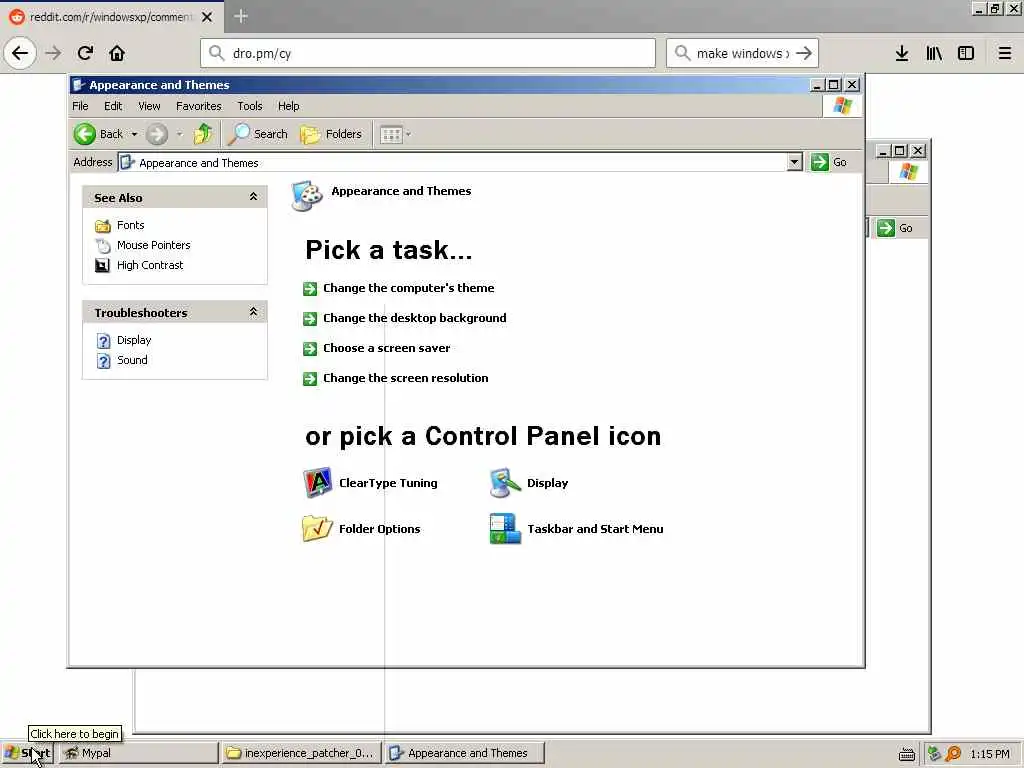Toggle the Folders pane button
Image resolution: width=1024 pixels, height=768 pixels.
click(x=331, y=134)
